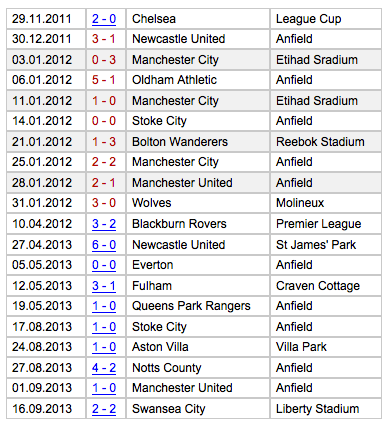This screenshot has width=389, height=428.
Task: Click the Oldham Athletic opponent cell
Action: (198, 80)
